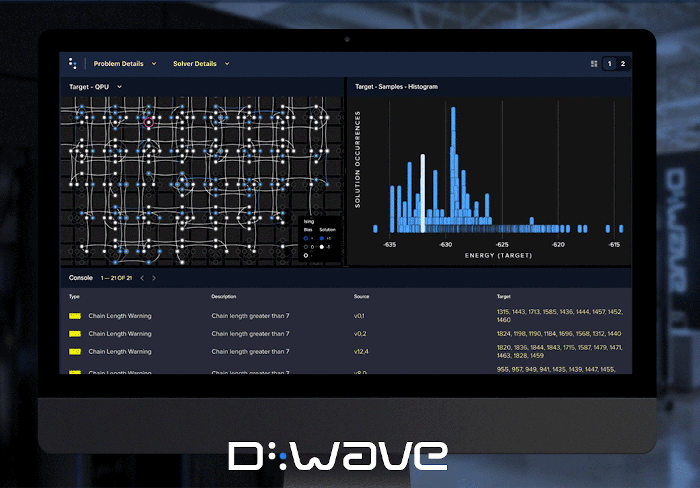Screen dimensions: 700x488
Task: Open the Problem Details menu
Action: (x=118, y=64)
